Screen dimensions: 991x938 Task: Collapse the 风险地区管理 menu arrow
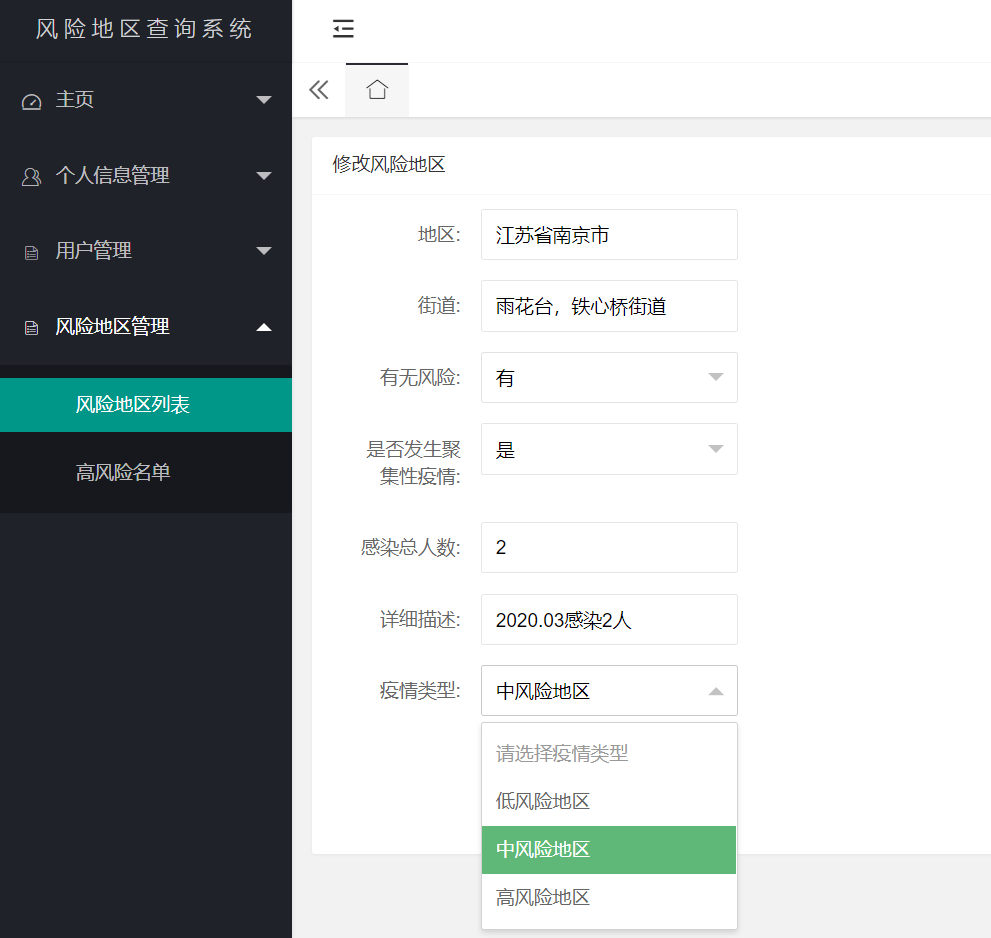pyautogui.click(x=264, y=327)
